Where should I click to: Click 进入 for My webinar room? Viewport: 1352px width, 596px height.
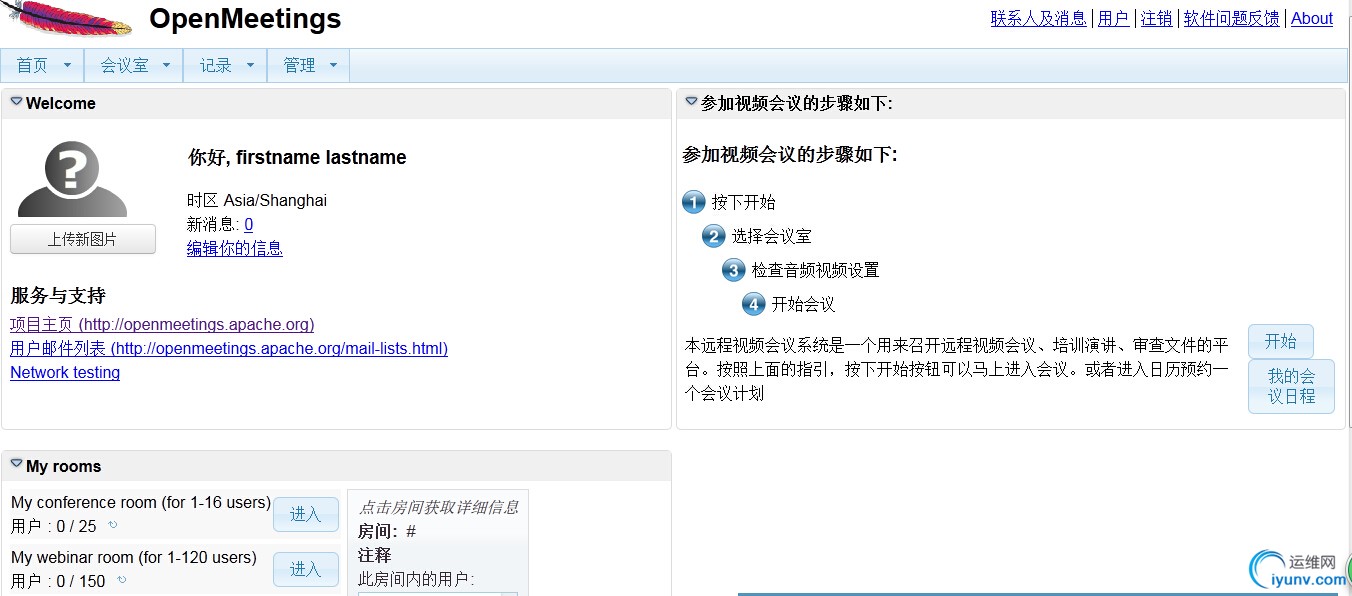coord(306,569)
